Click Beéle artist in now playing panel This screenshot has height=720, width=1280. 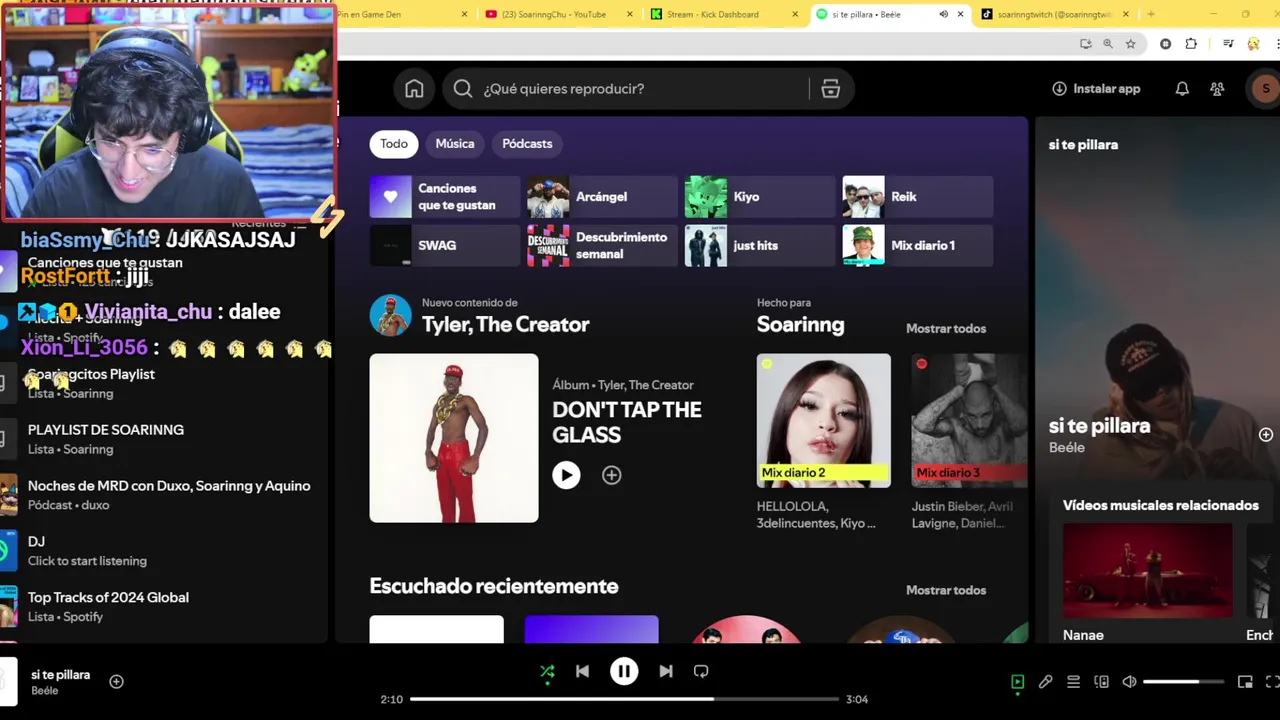pos(1066,448)
